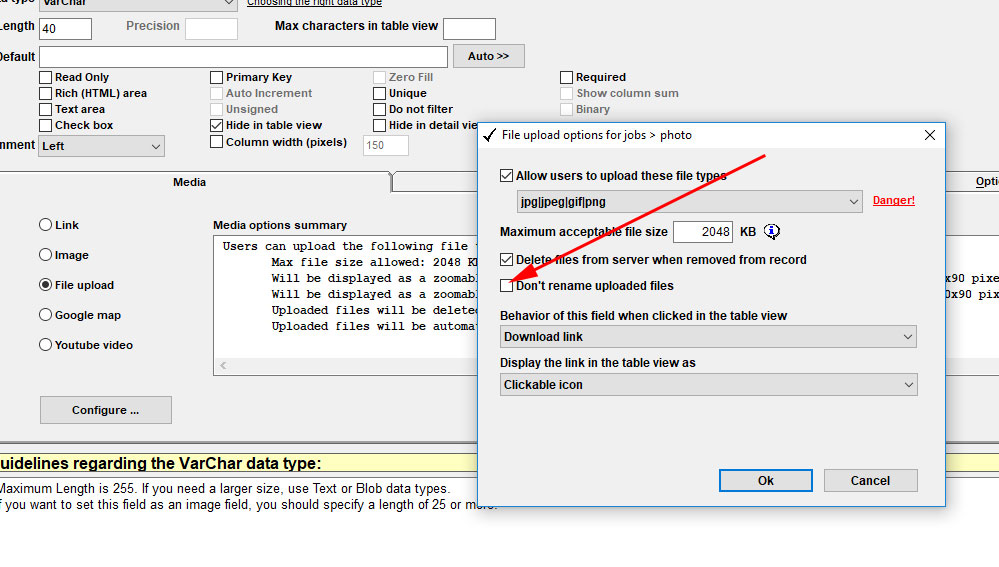Uncheck Allow users to upload these file types

(507, 175)
